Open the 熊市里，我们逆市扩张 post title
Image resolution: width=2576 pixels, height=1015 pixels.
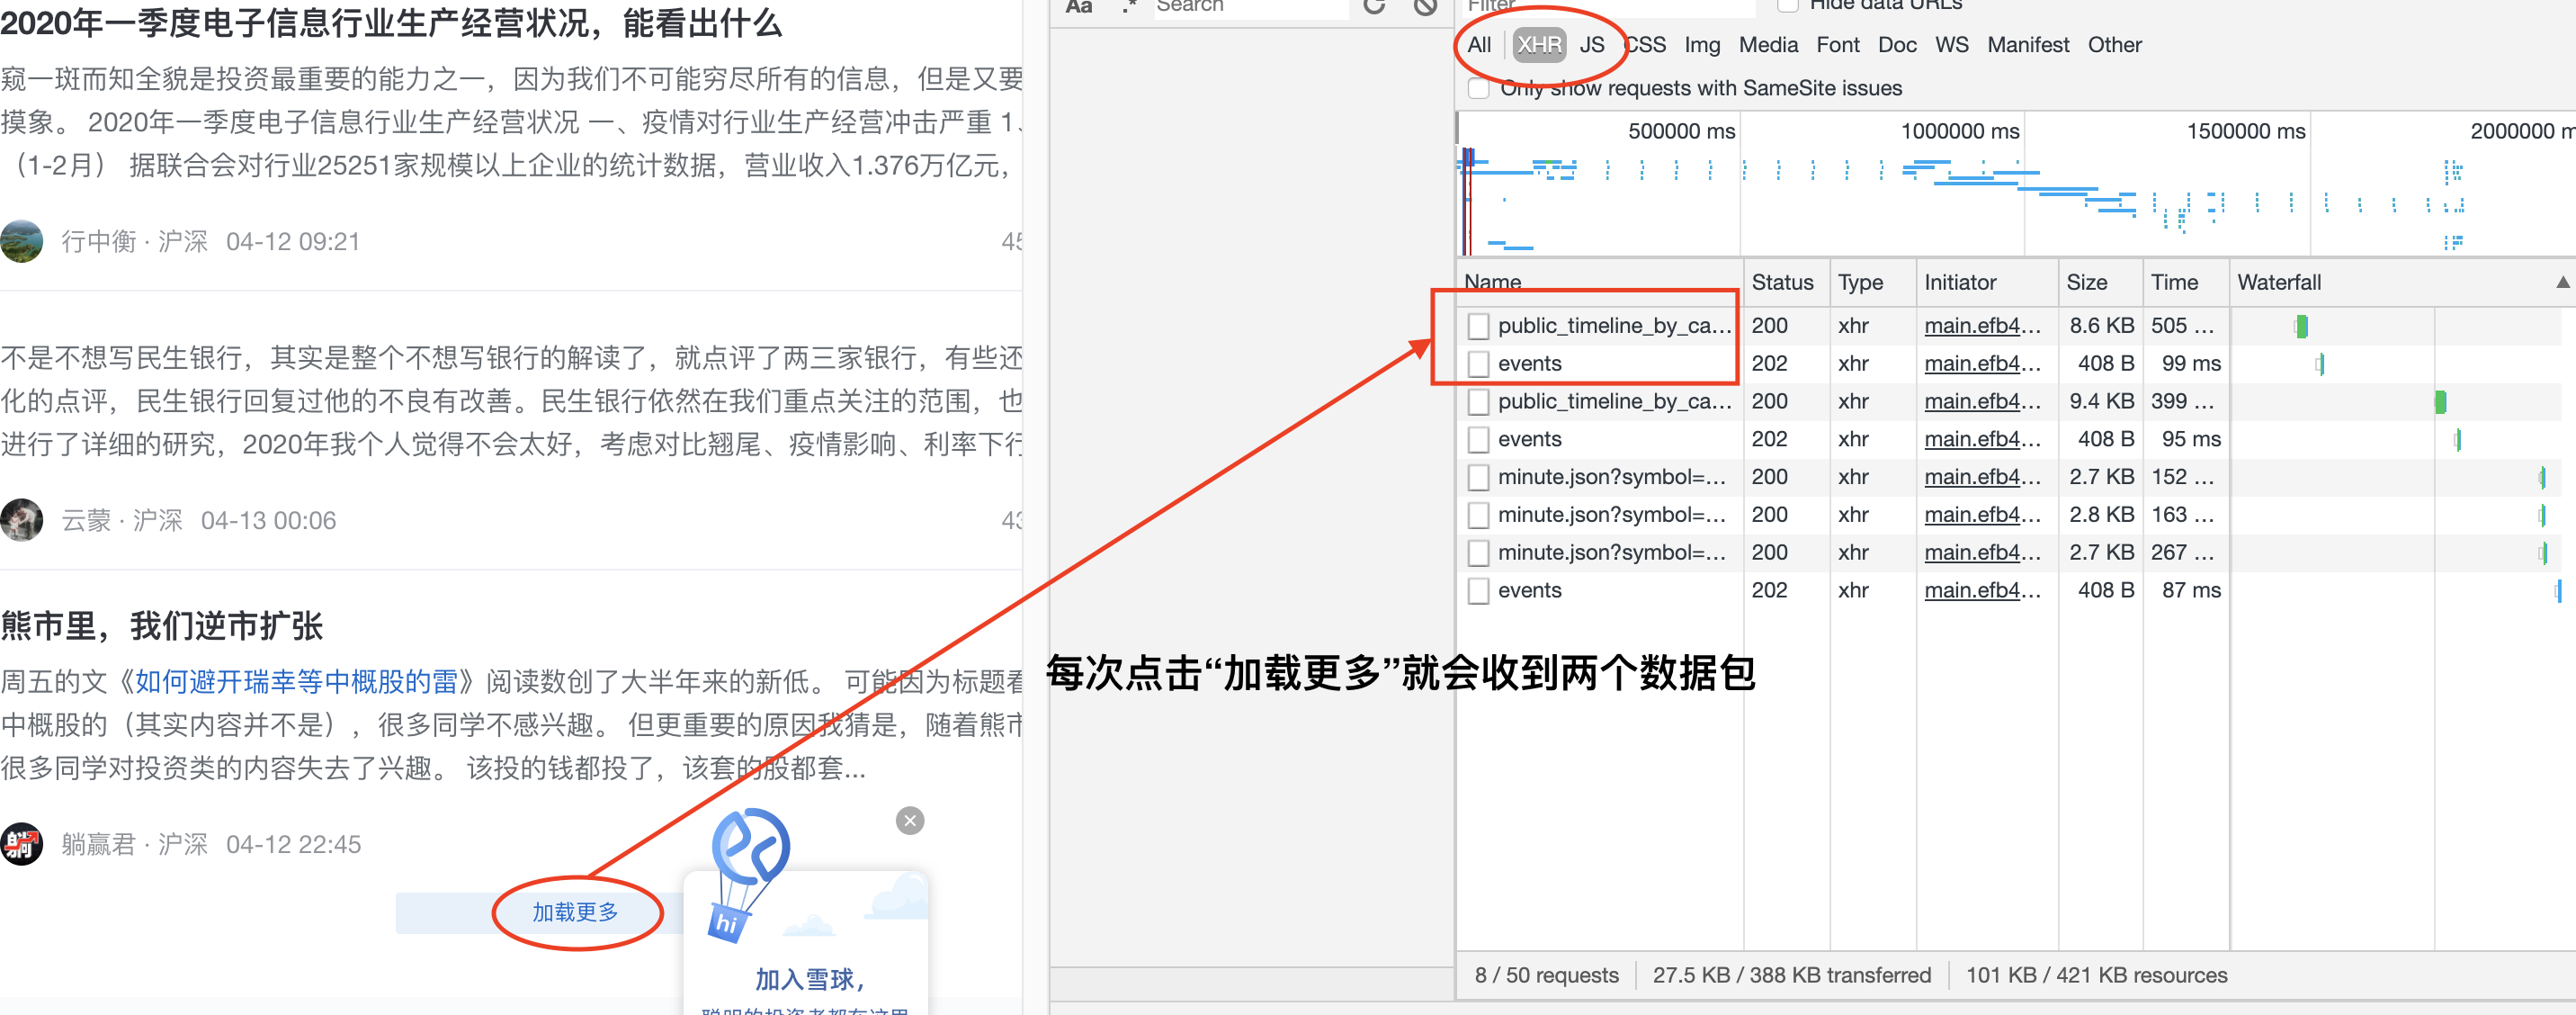[x=162, y=626]
